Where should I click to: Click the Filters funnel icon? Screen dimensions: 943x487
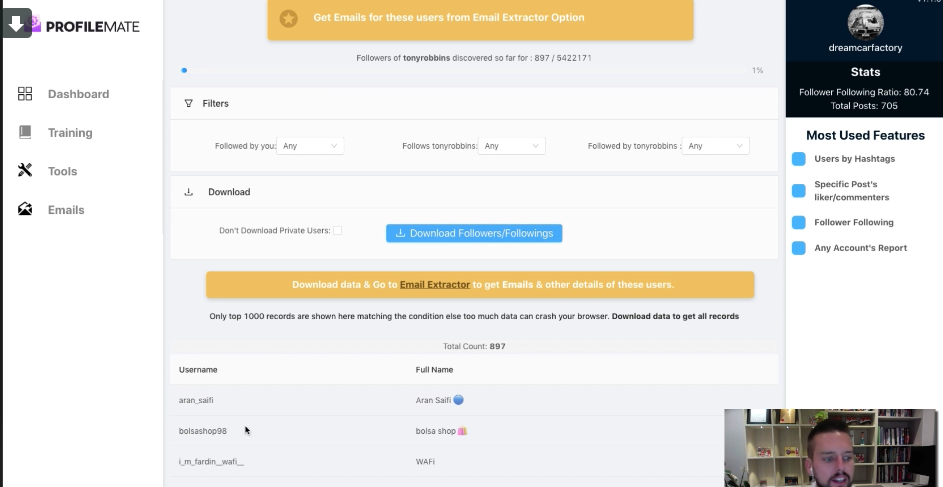[x=188, y=103]
